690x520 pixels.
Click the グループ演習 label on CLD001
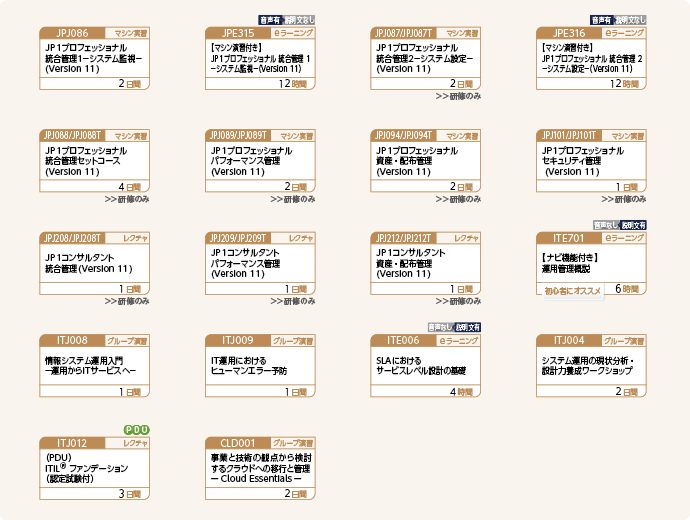[x=293, y=443]
